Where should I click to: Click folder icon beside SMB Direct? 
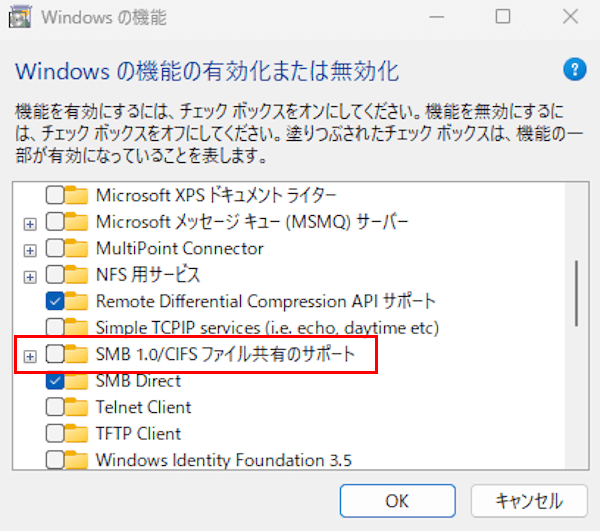tap(77, 381)
